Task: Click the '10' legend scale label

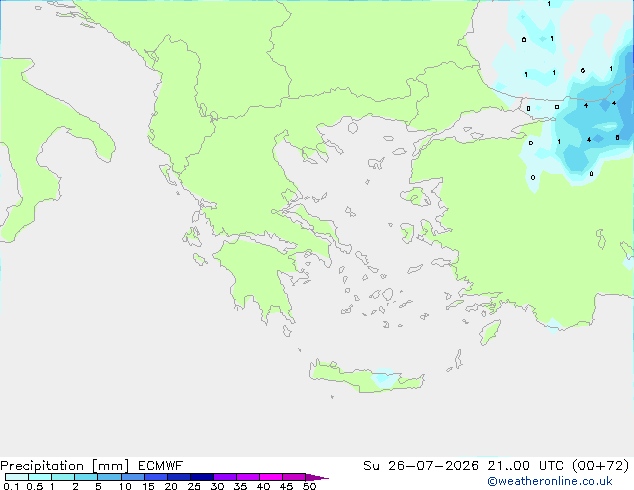Action: point(125,486)
